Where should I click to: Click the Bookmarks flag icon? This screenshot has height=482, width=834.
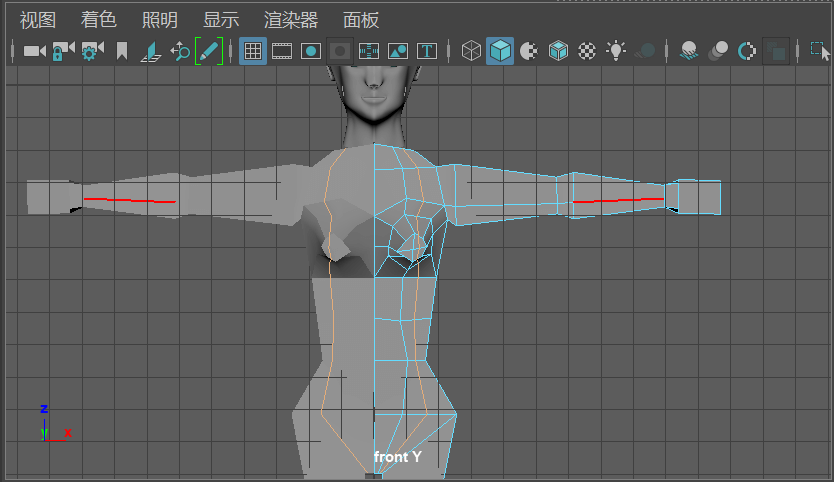[x=122, y=51]
